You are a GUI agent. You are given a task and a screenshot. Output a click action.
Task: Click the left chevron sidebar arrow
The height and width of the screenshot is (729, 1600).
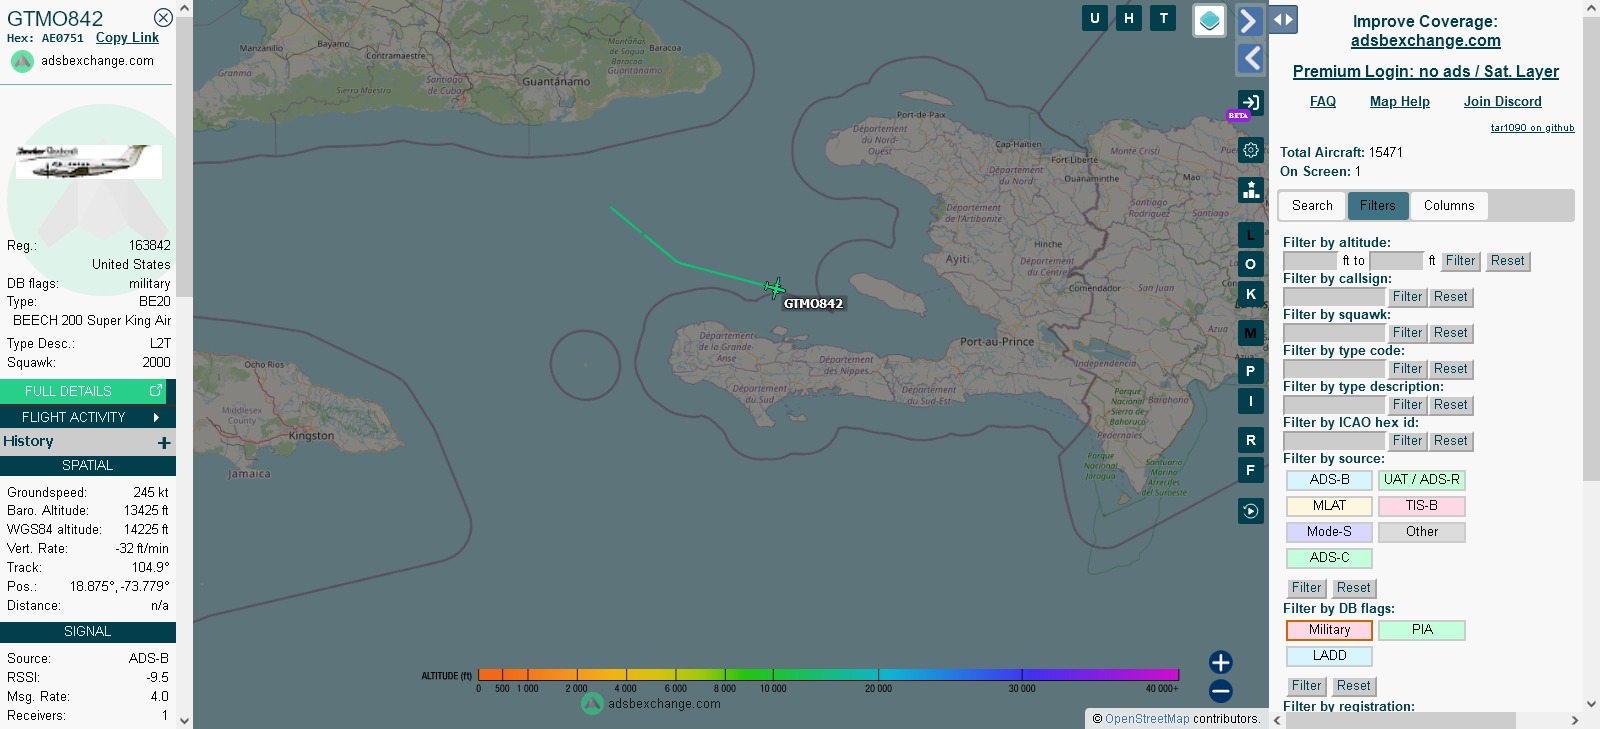point(1250,59)
